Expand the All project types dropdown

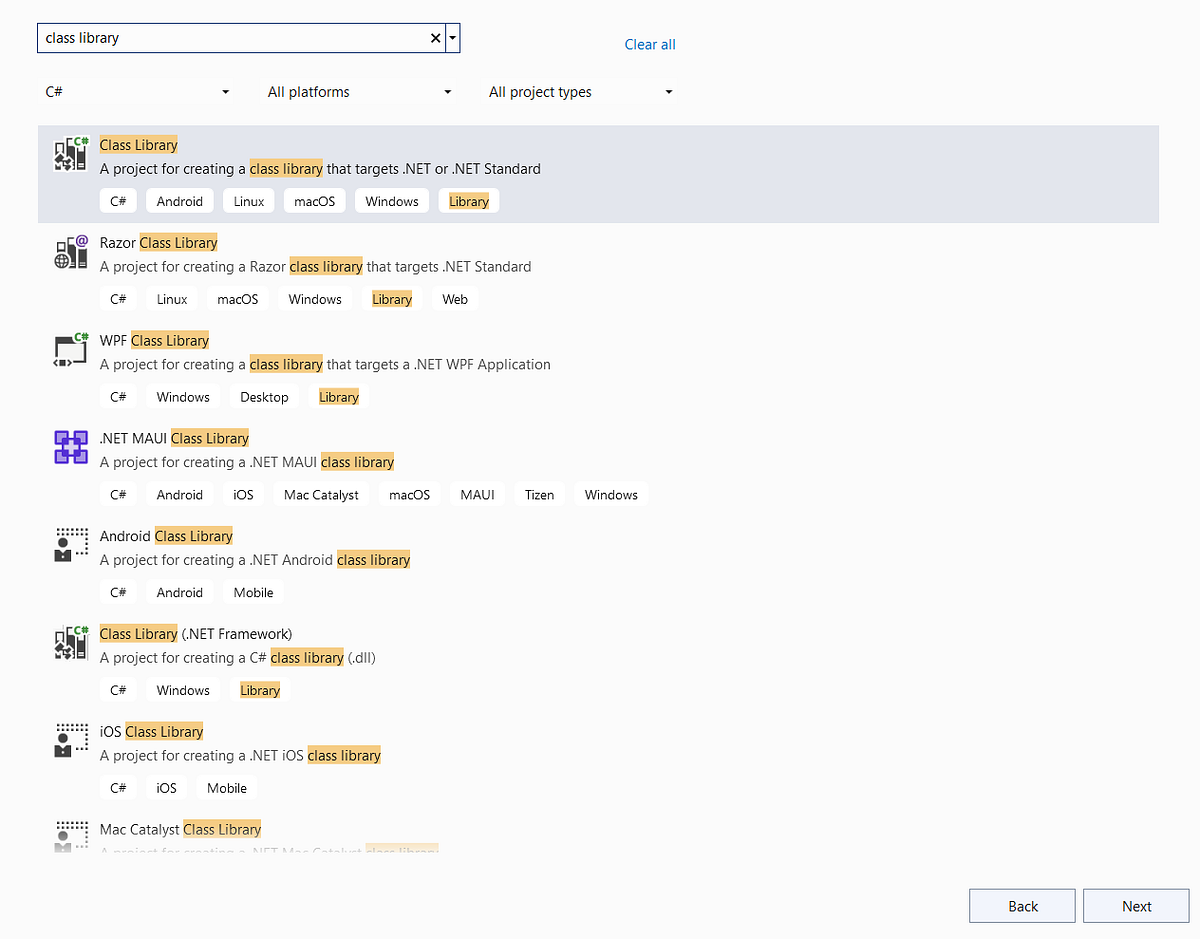click(x=580, y=91)
